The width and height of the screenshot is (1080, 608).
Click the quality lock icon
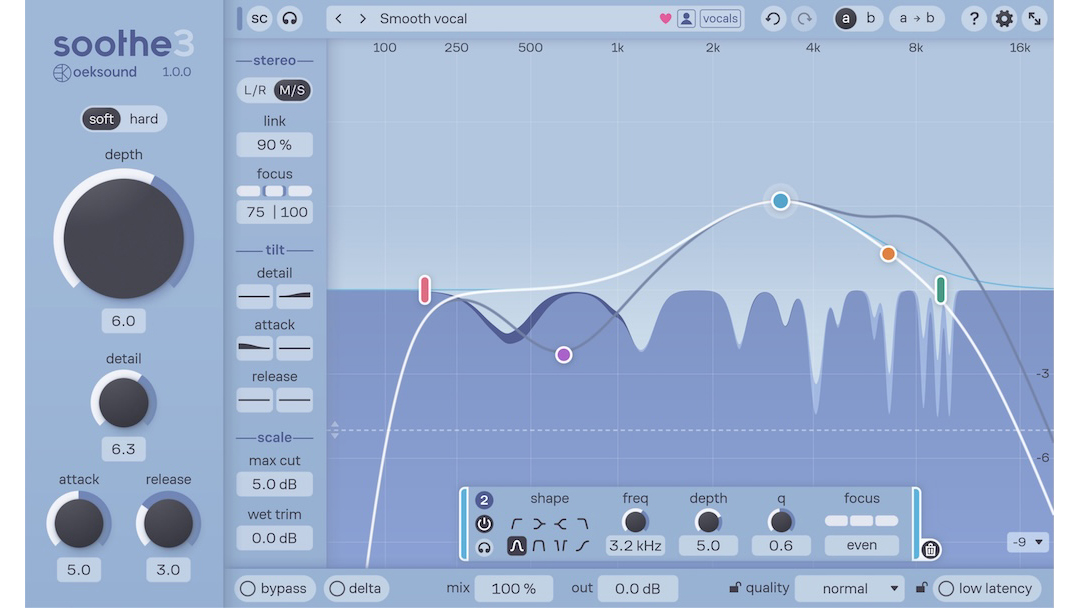[x=735, y=587]
